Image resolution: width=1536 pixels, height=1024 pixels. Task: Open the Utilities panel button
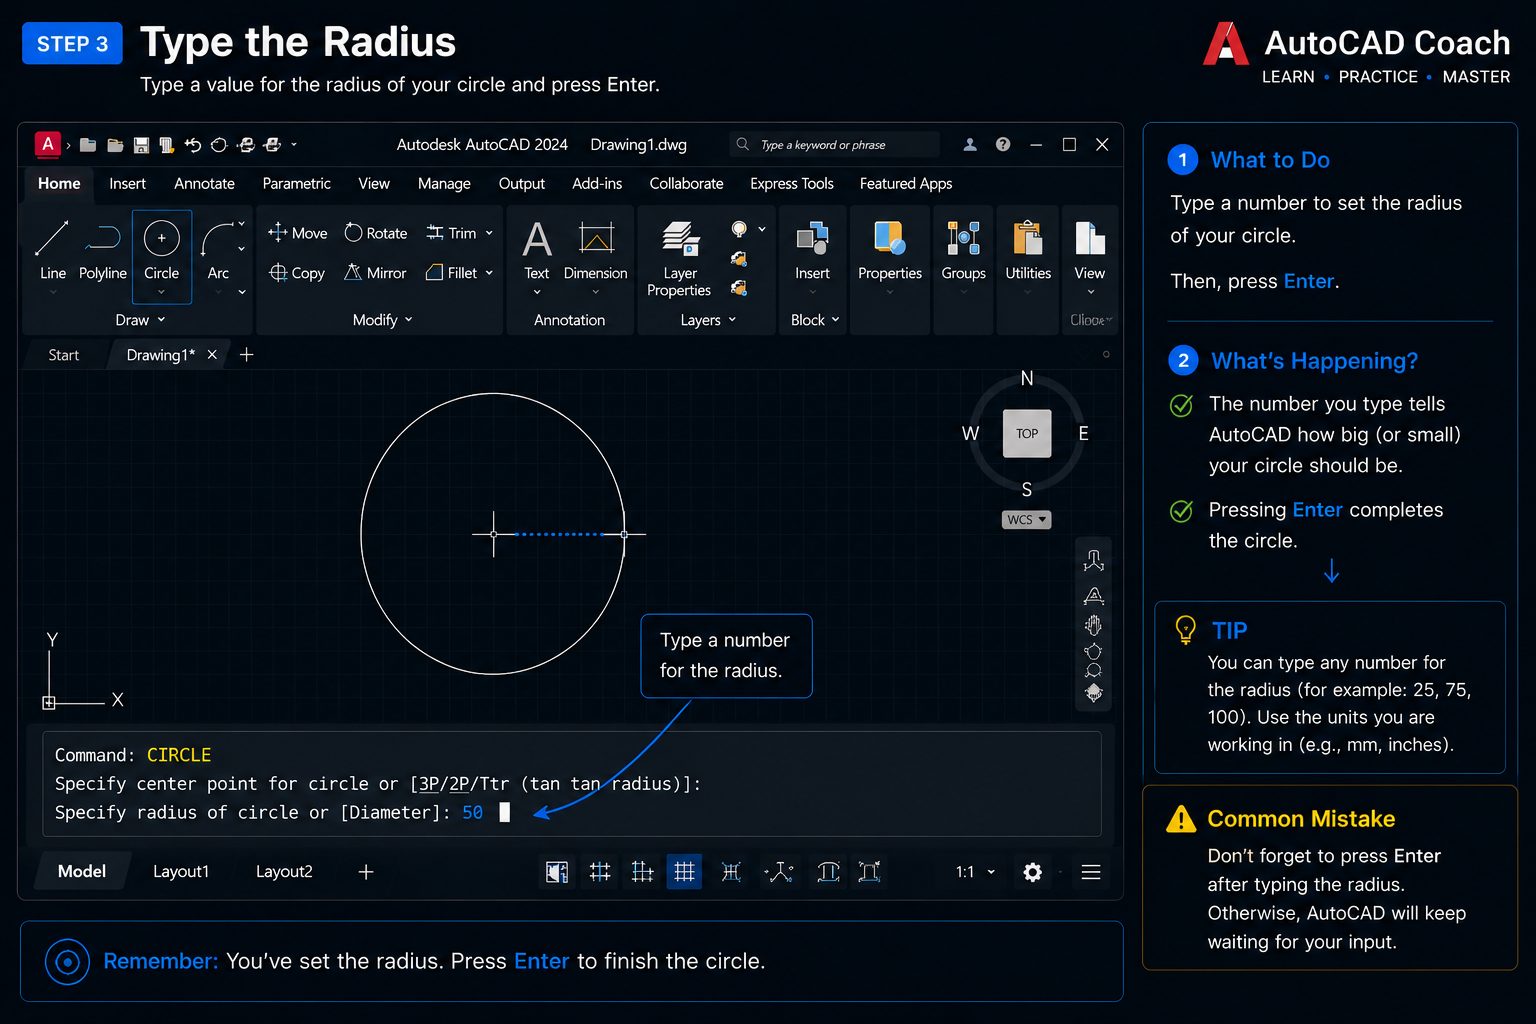(x=1028, y=250)
